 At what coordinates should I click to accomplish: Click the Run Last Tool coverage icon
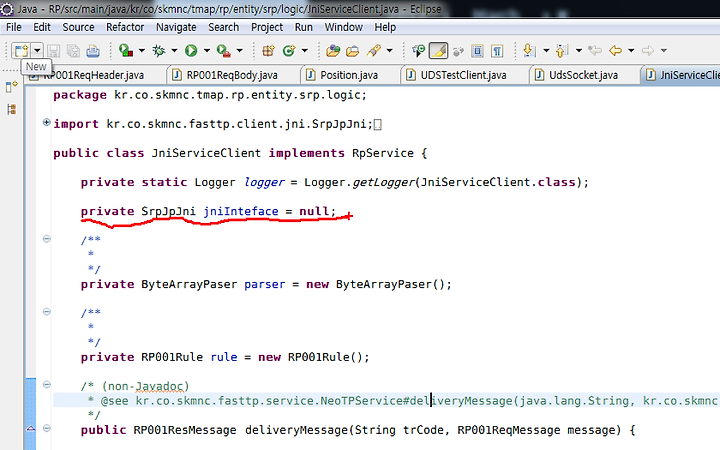tap(125, 51)
